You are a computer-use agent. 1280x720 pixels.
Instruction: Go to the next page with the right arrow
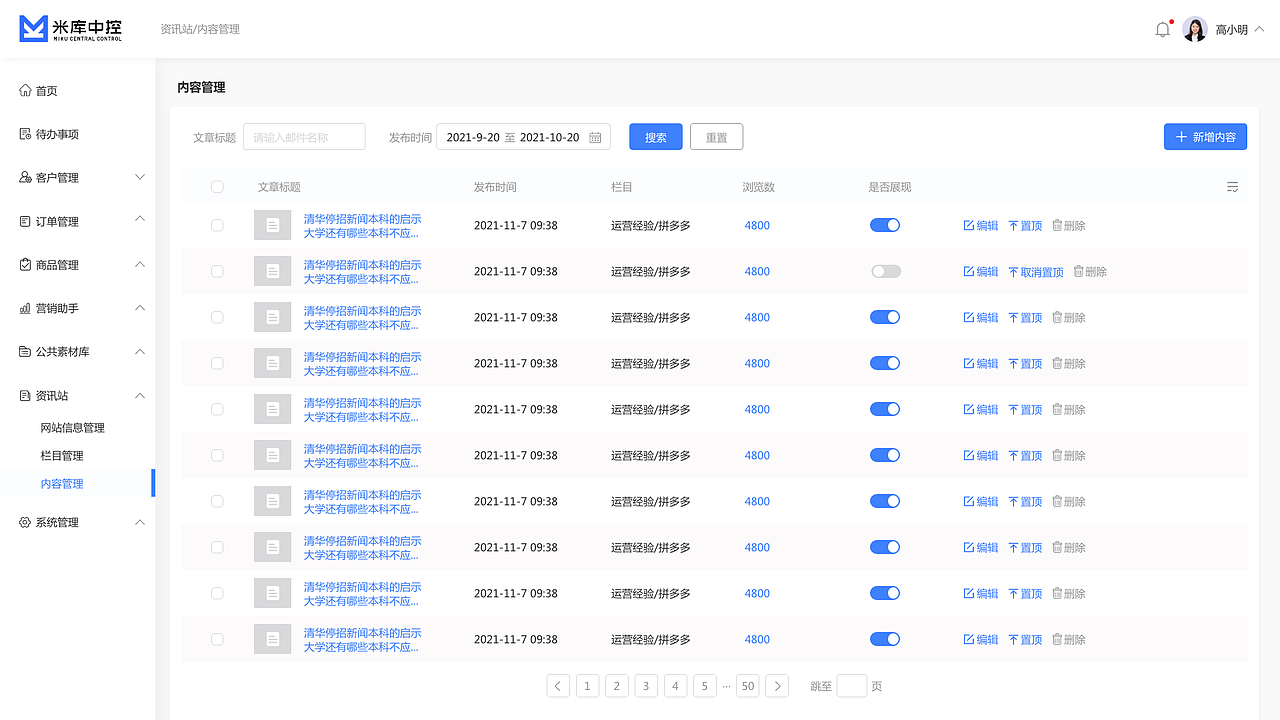click(x=777, y=686)
